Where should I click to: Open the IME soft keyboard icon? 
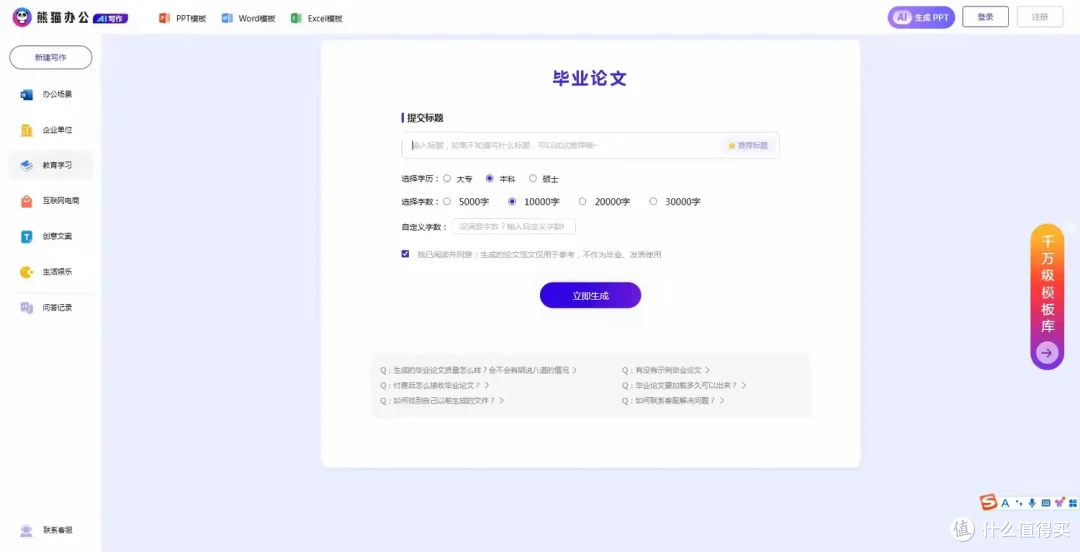click(1046, 503)
